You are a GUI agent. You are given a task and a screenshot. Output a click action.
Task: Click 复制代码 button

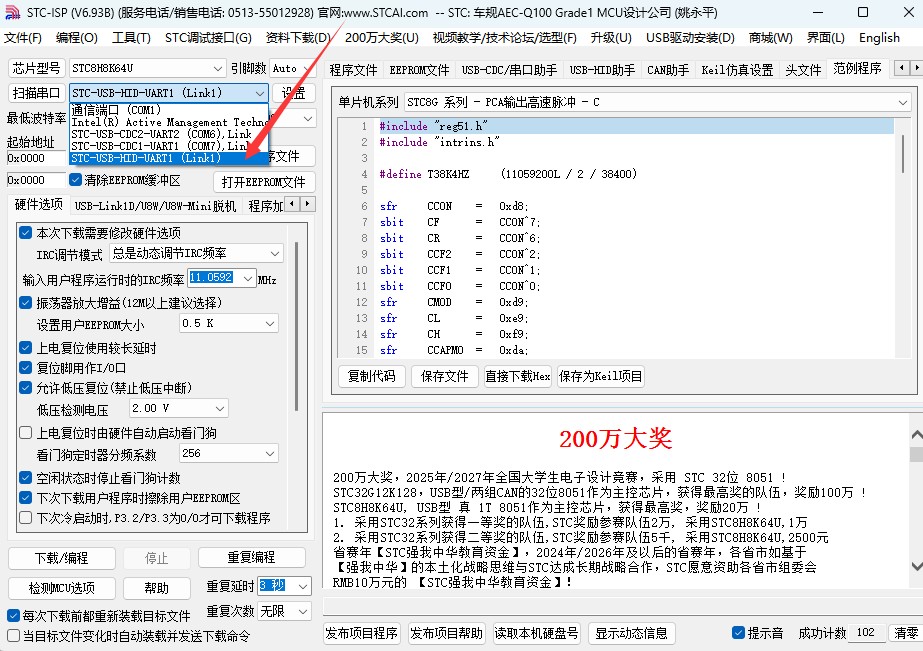(371, 376)
